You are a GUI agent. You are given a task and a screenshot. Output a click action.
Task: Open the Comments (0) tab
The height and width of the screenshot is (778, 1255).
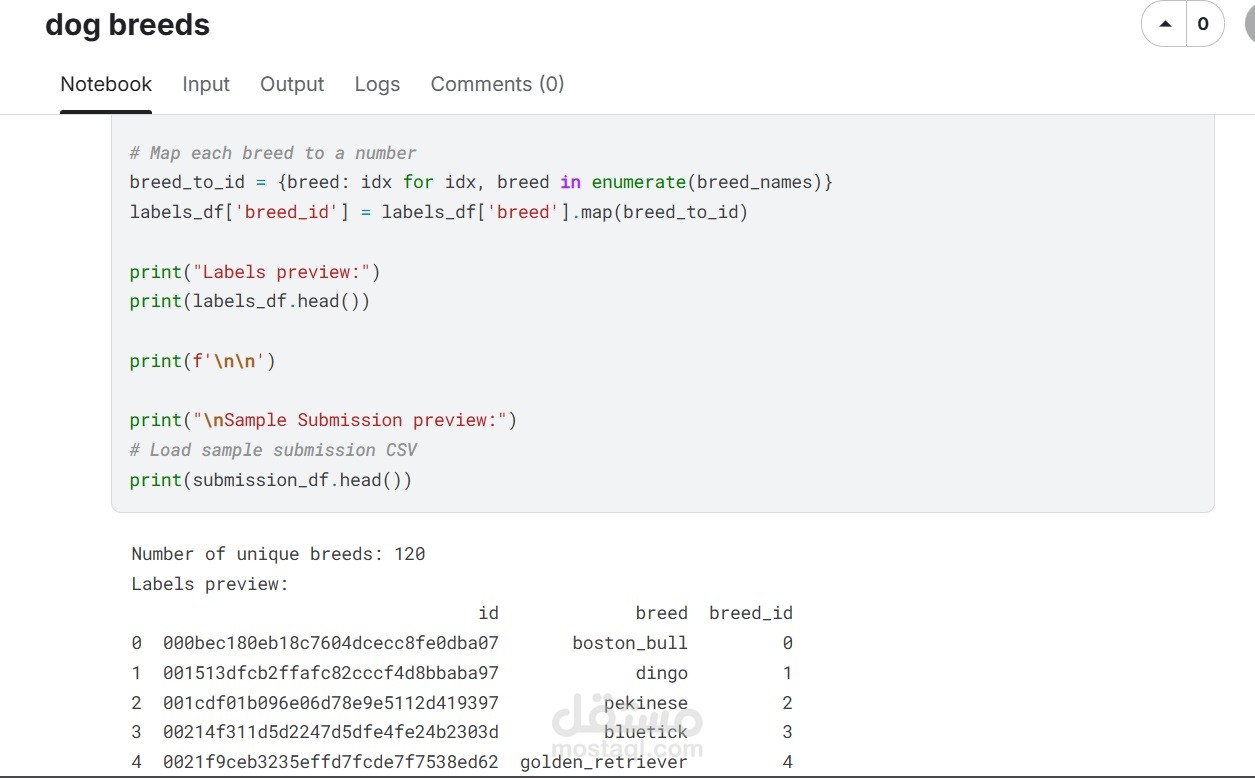[x=497, y=84]
